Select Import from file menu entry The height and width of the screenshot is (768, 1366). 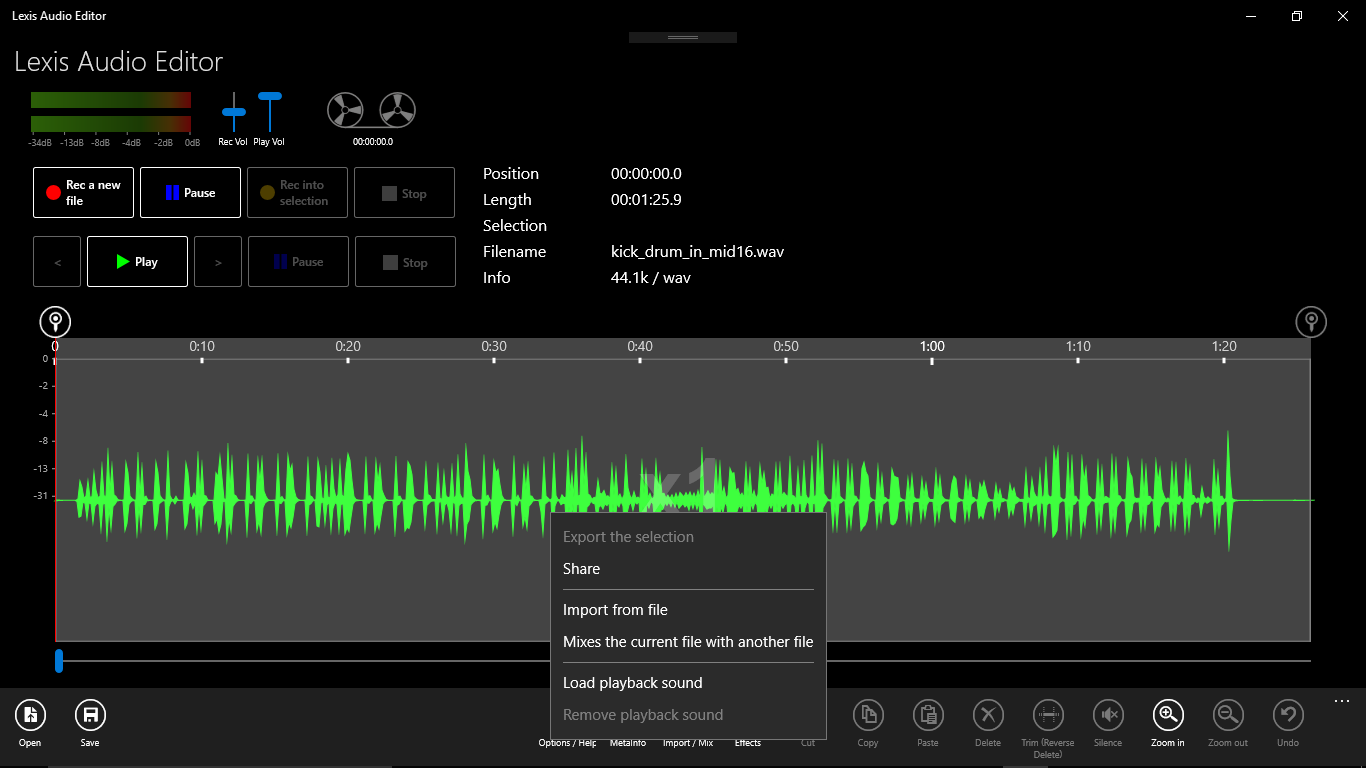coord(688,610)
